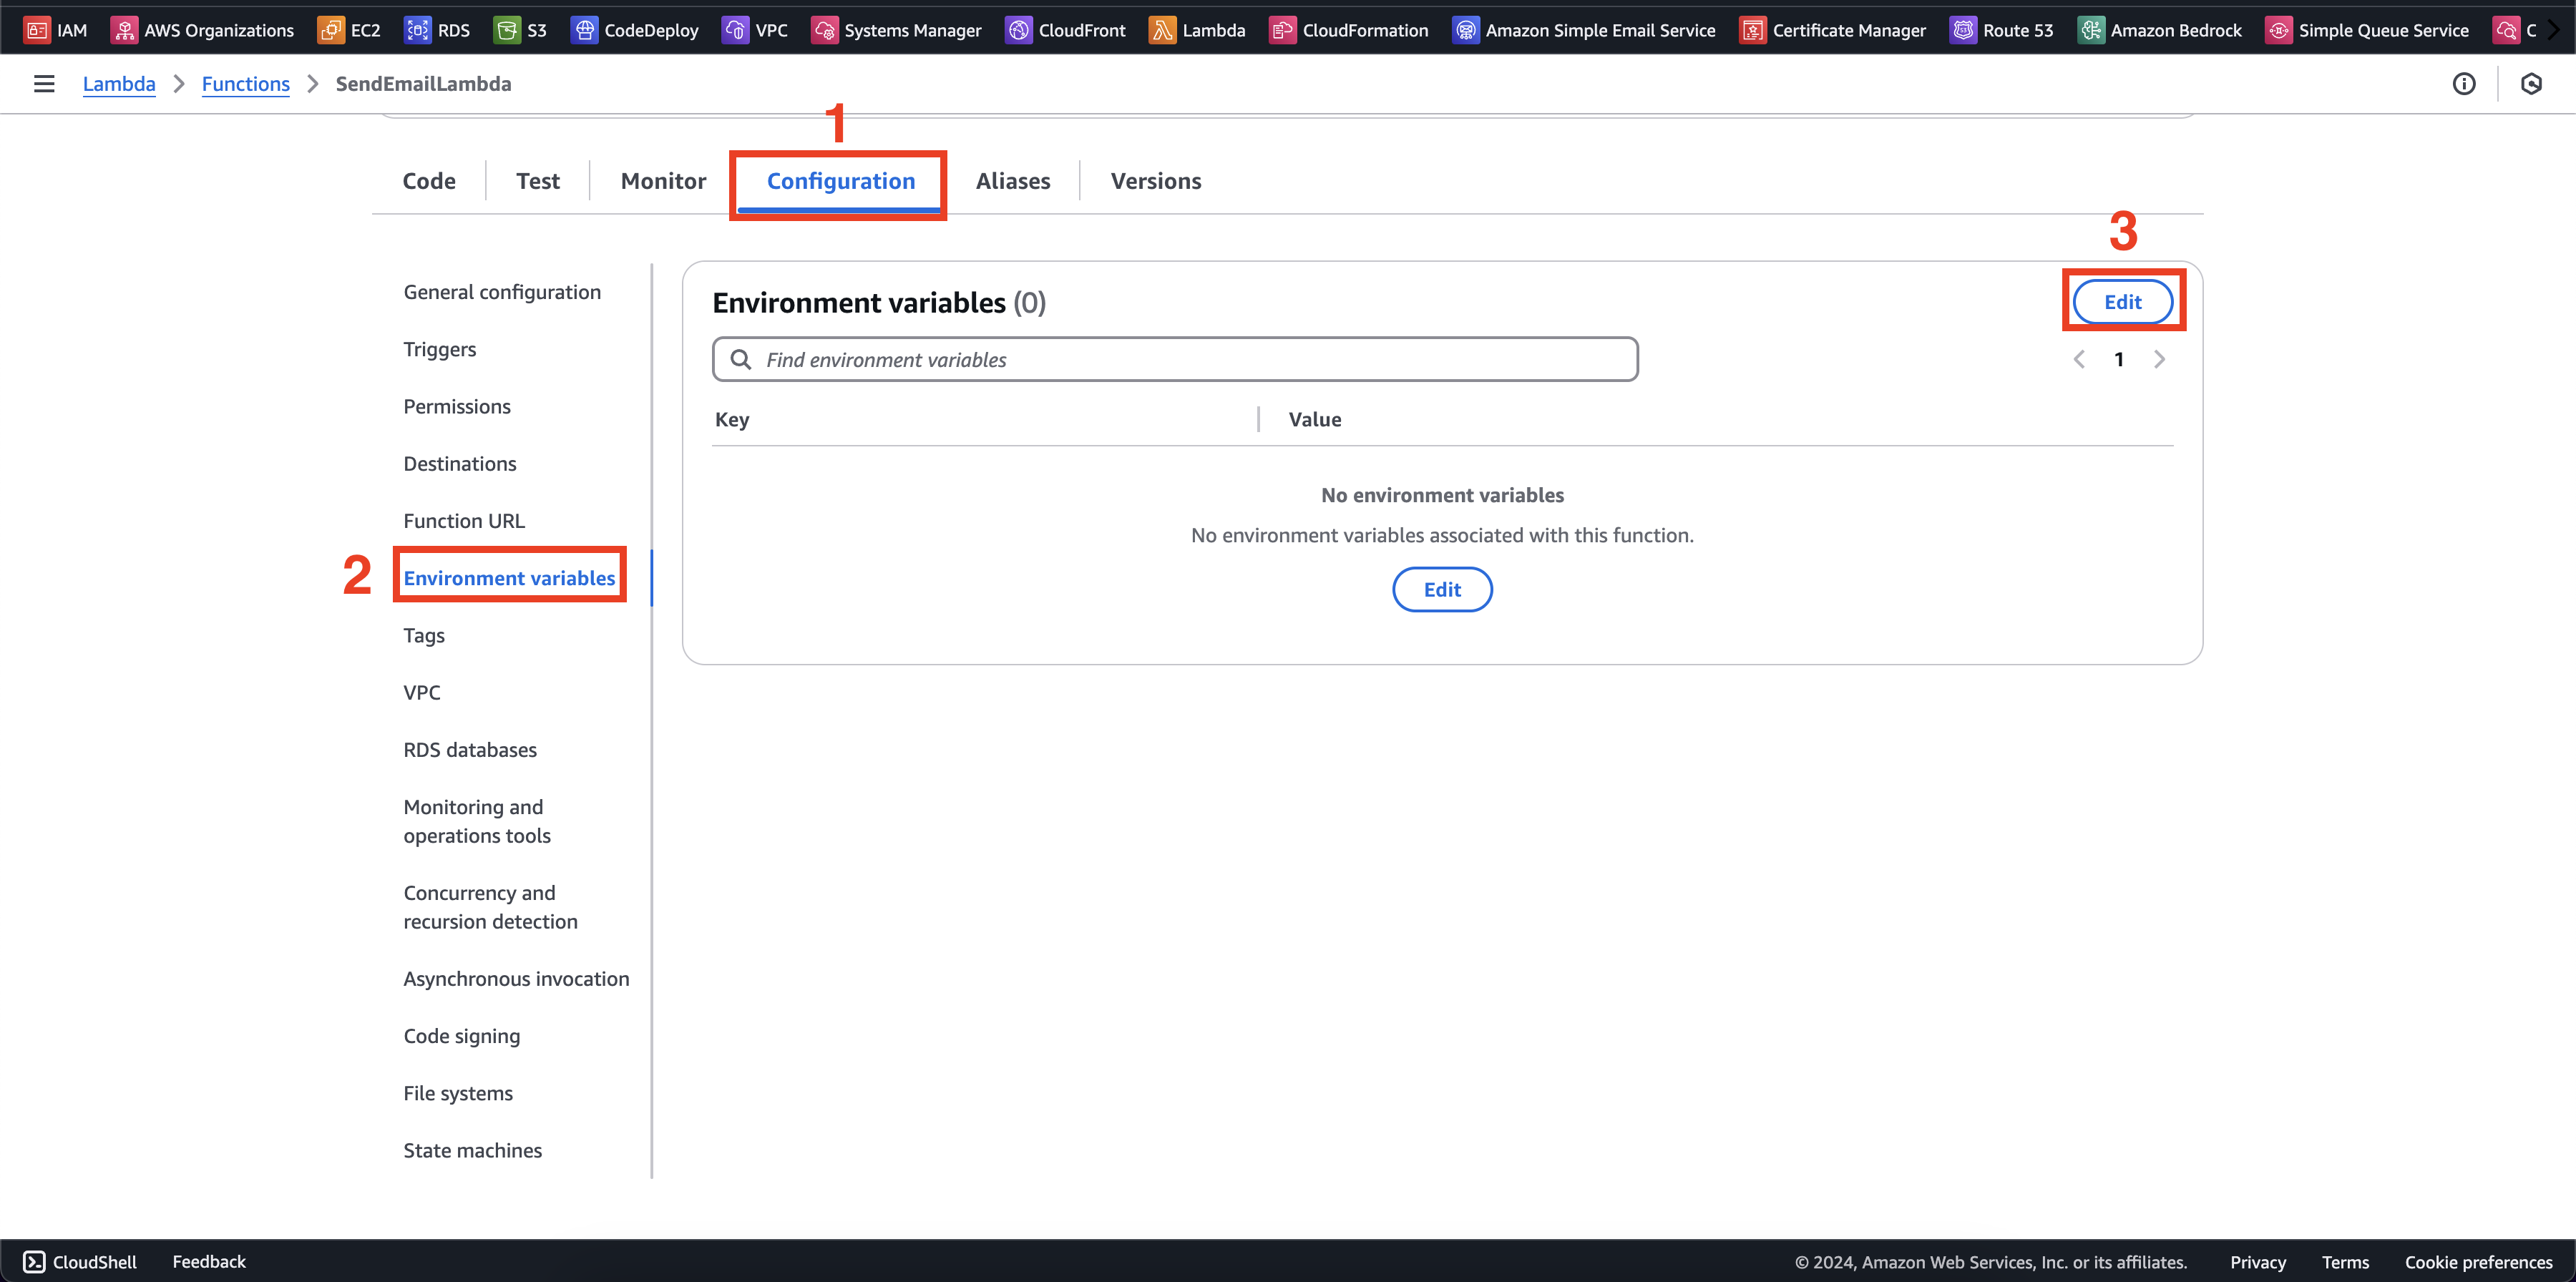Open the General configuration section

[x=501, y=290]
